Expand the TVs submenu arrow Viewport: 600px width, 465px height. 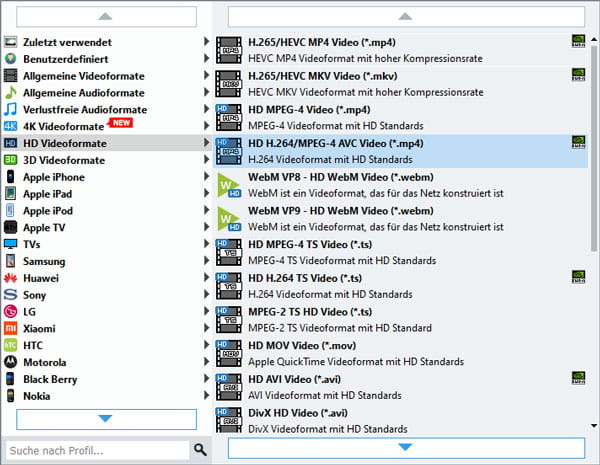click(206, 243)
